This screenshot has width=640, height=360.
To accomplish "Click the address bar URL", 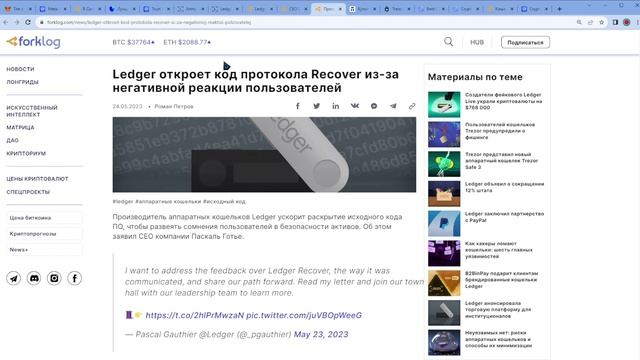I will [x=149, y=22].
